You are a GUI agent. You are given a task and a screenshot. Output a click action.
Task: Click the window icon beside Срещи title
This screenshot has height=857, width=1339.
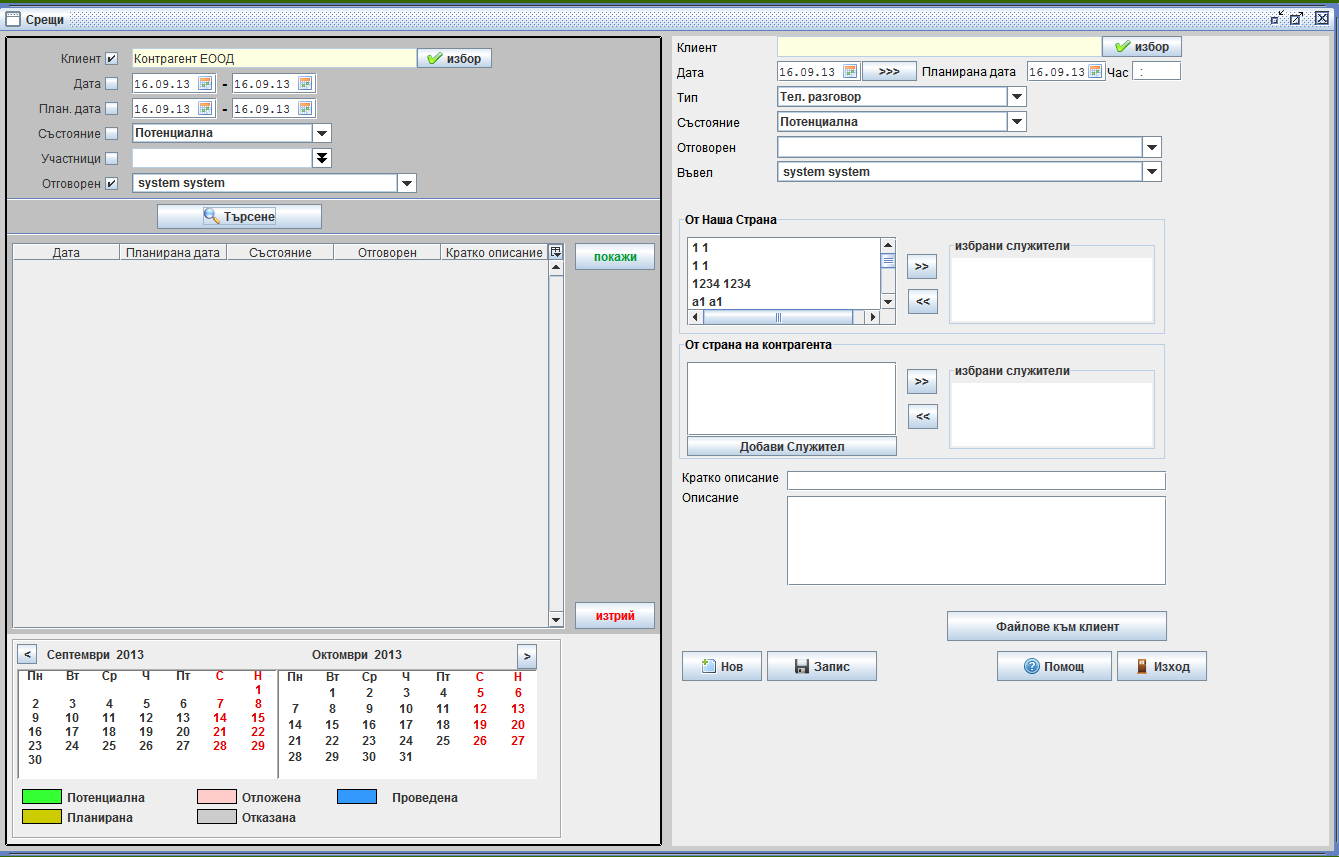[13, 18]
